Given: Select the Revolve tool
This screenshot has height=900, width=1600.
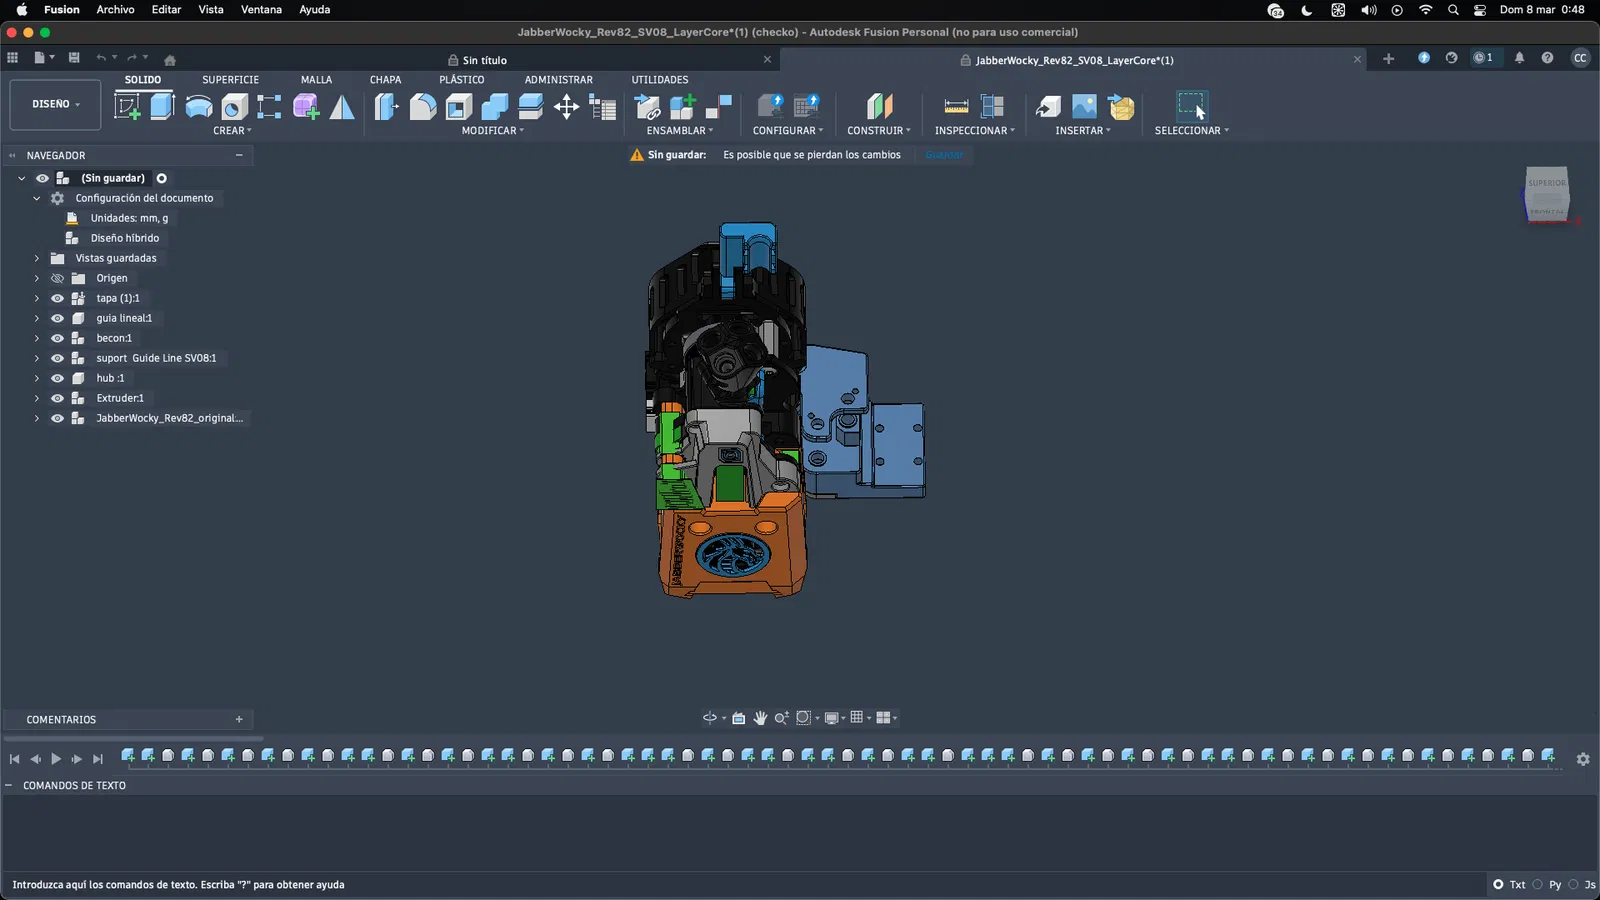Looking at the screenshot, I should click(x=198, y=106).
